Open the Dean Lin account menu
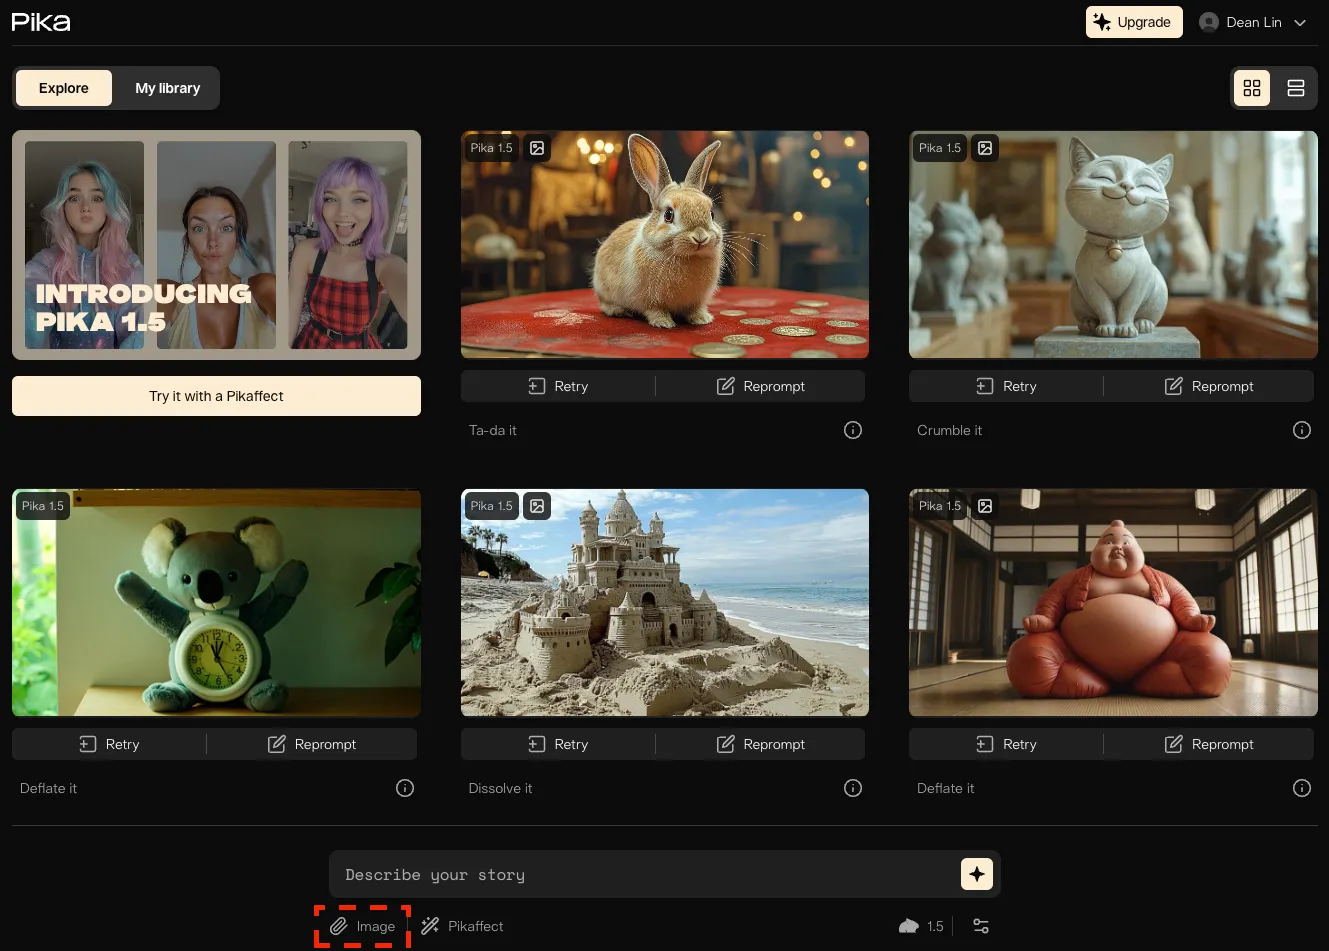 click(1253, 22)
